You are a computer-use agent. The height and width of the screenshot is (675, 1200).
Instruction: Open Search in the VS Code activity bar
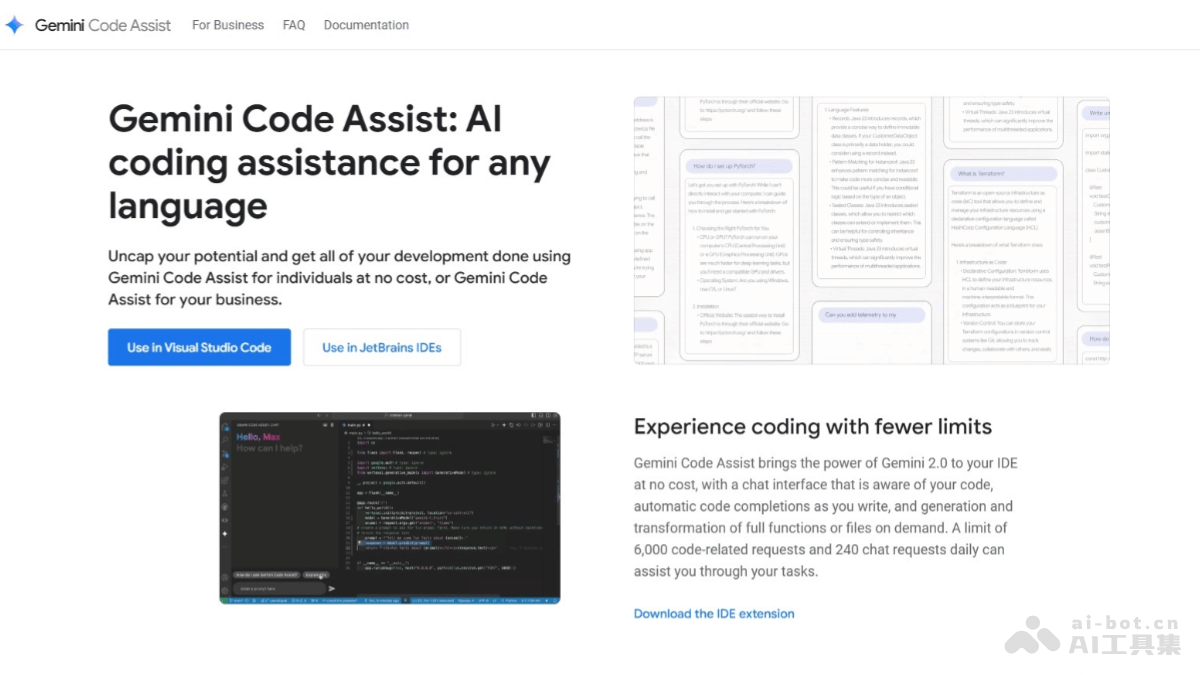(x=225, y=442)
